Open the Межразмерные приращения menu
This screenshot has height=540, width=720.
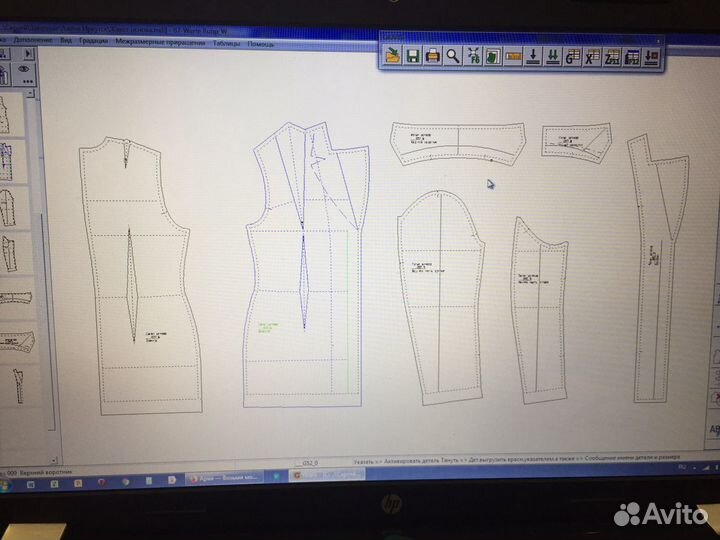point(160,44)
